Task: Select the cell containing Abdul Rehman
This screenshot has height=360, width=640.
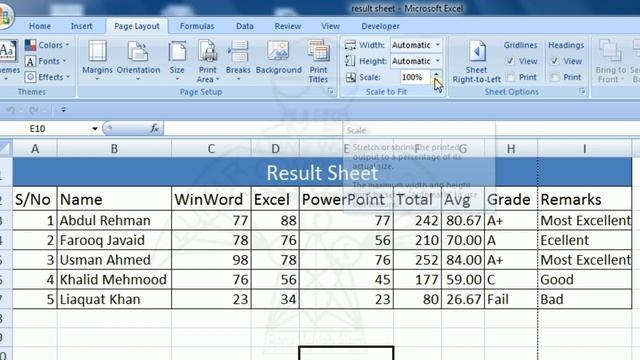Action: 114,220
